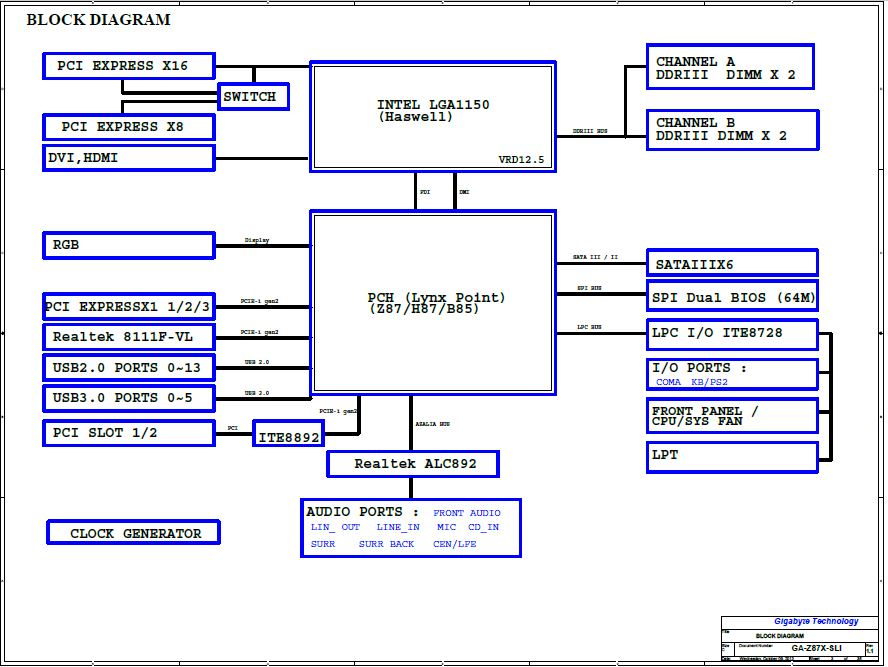
Task: Select the FRONT PANEL / CPU/SYS FAN block
Action: pos(731,416)
